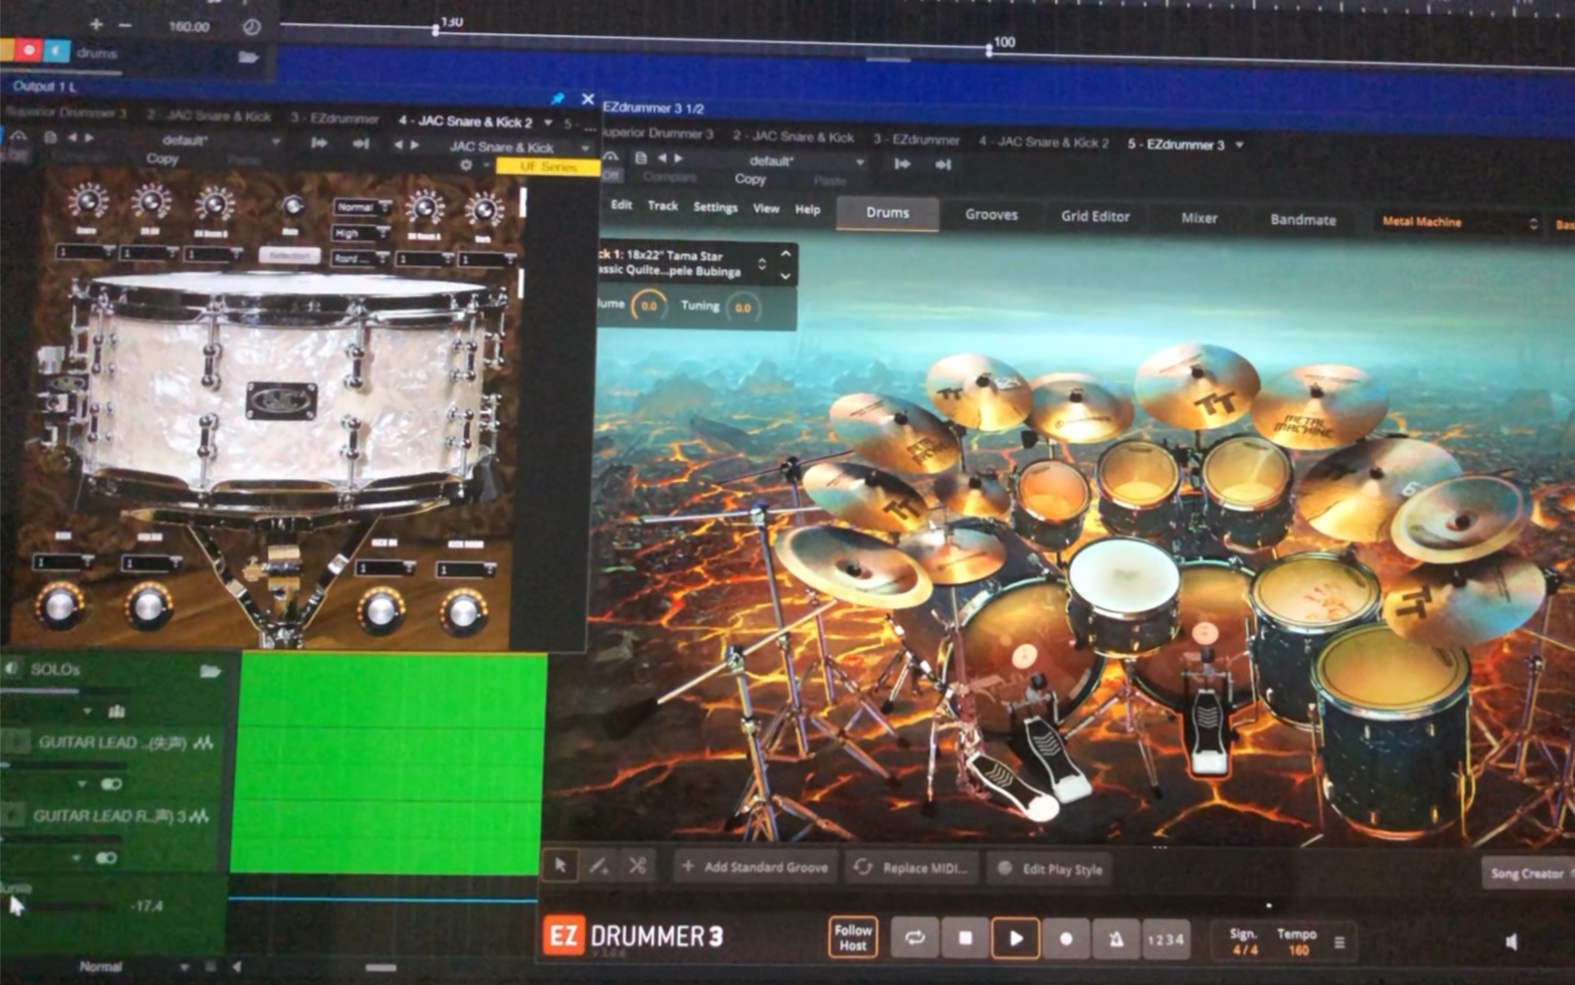1575x985 pixels.
Task: Adjust the kick Tuning knob
Action: (743, 307)
